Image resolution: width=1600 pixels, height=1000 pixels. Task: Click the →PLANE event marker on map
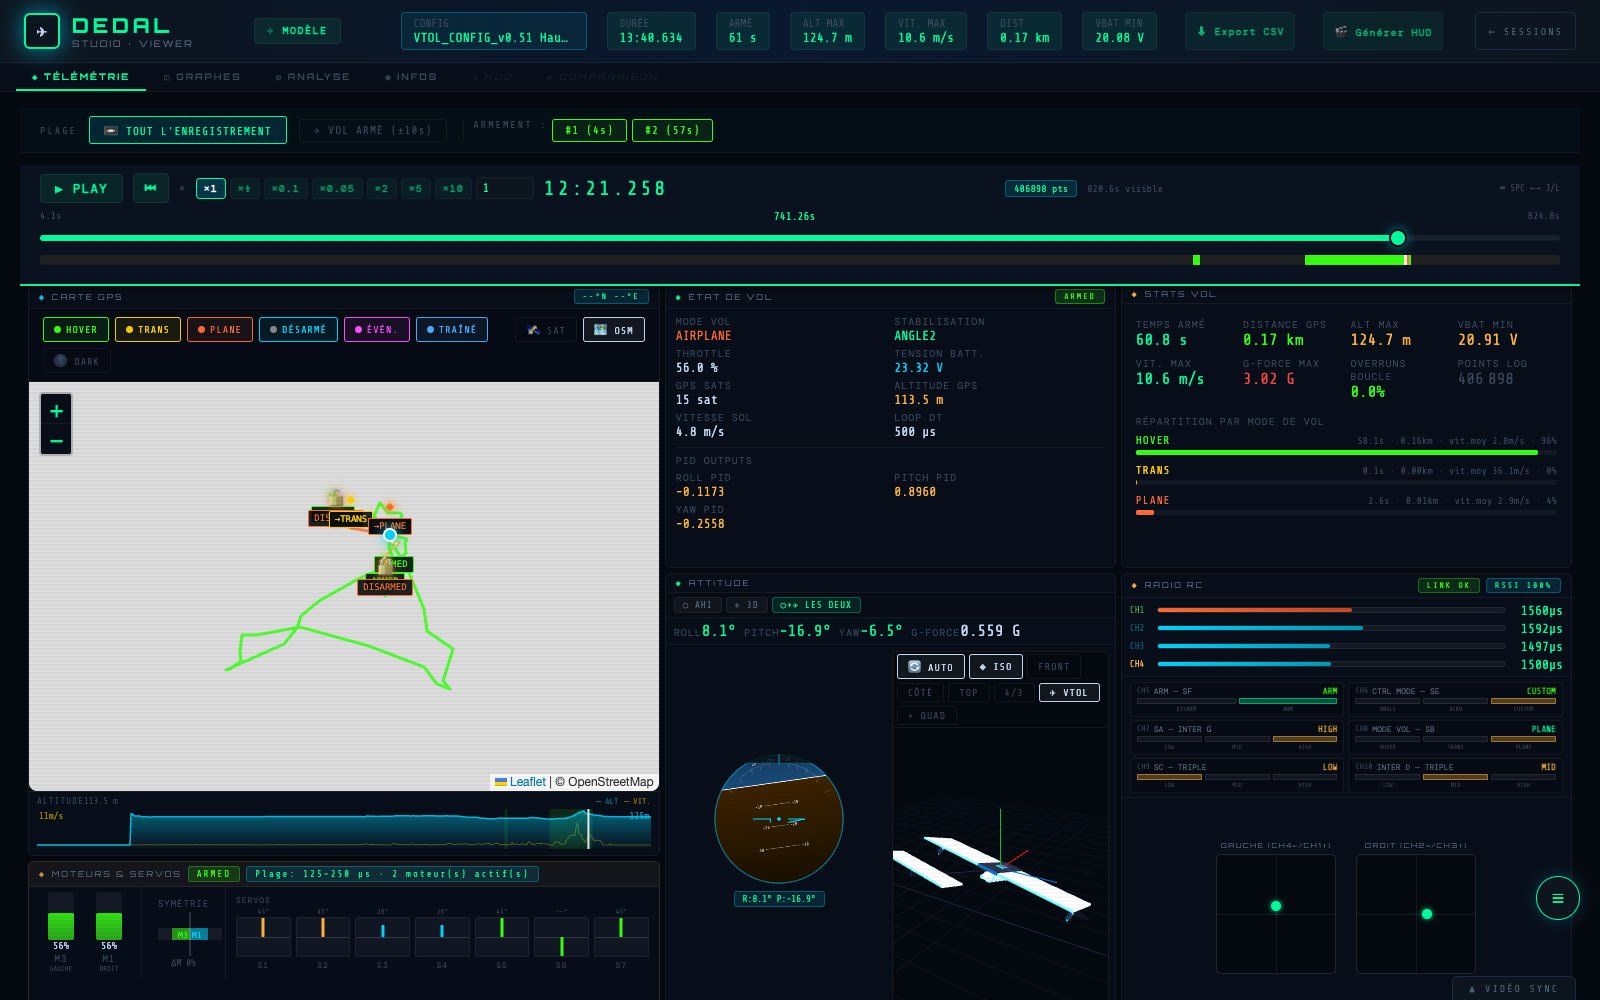pos(390,526)
